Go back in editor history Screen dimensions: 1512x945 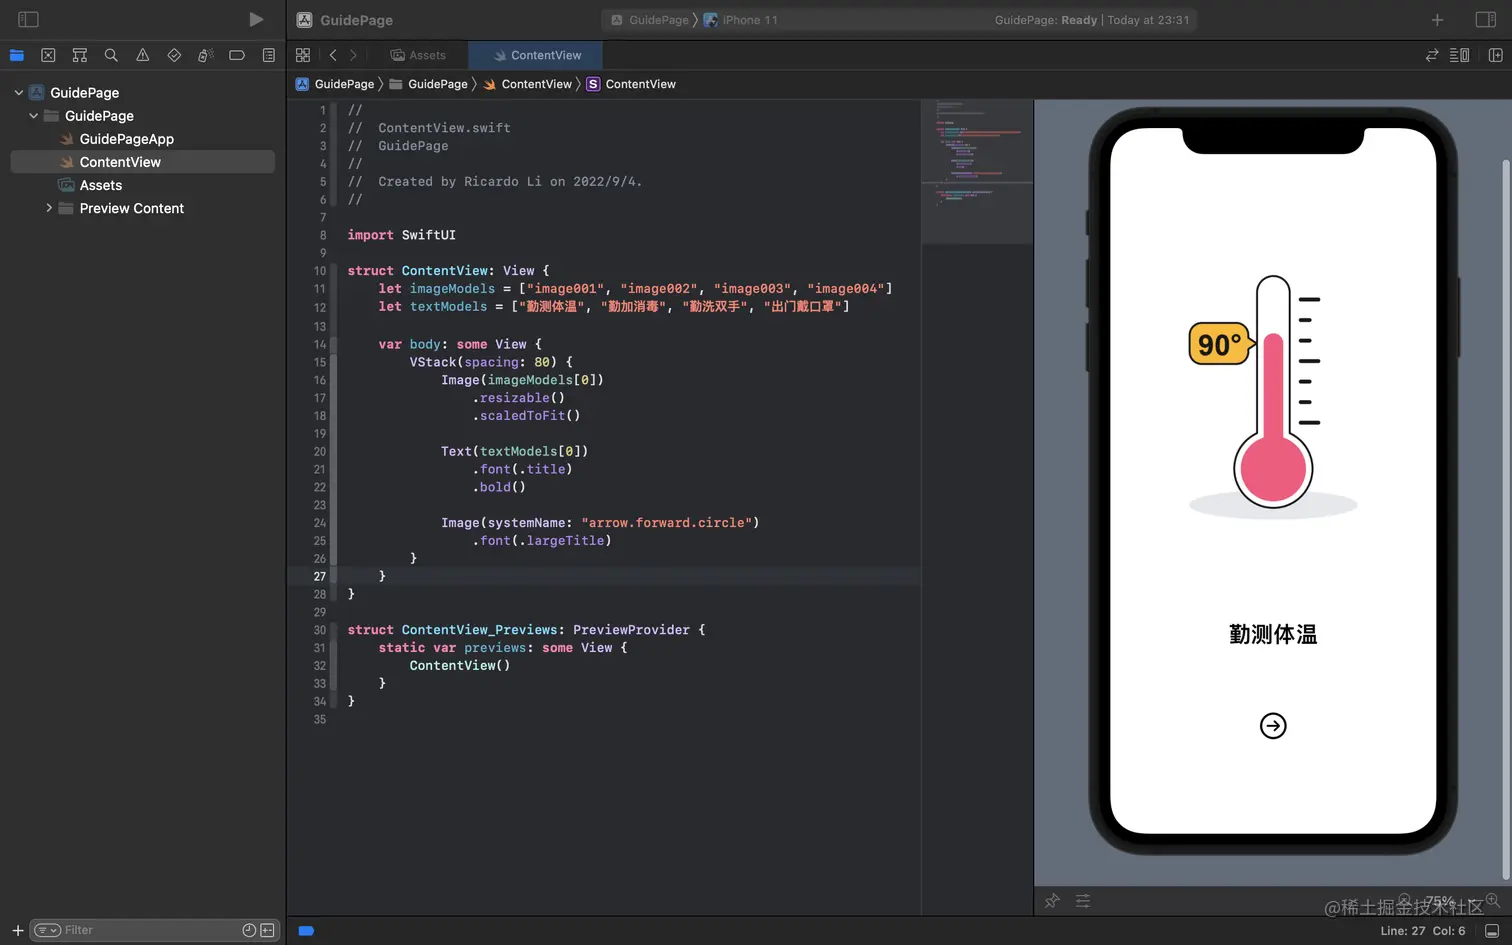[x=333, y=55]
